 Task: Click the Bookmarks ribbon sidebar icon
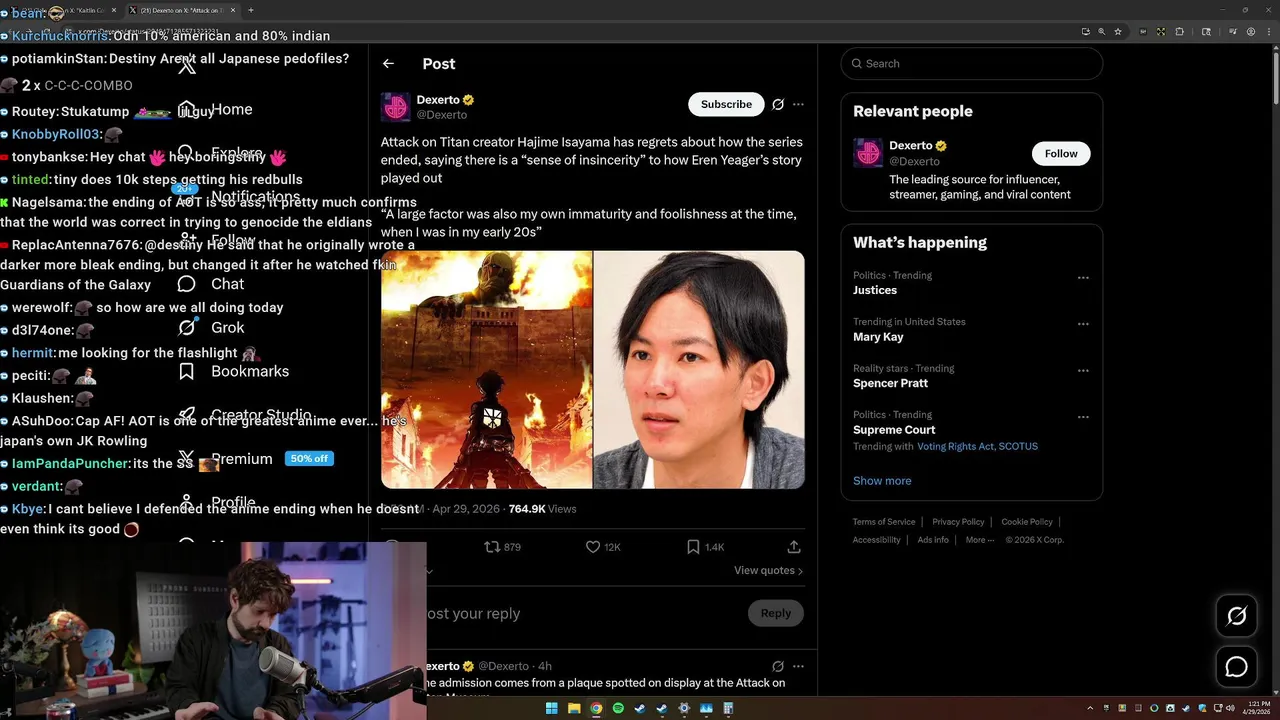click(187, 371)
